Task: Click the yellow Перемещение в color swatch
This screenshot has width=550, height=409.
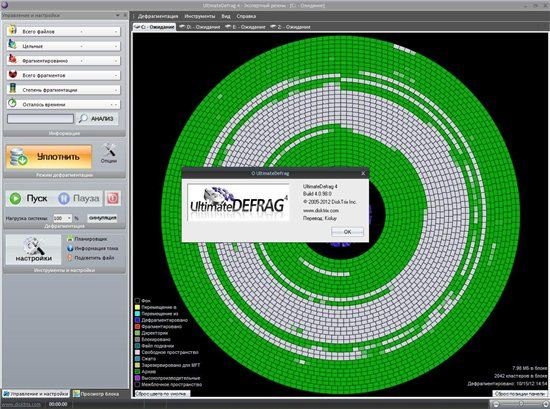Action: click(138, 307)
